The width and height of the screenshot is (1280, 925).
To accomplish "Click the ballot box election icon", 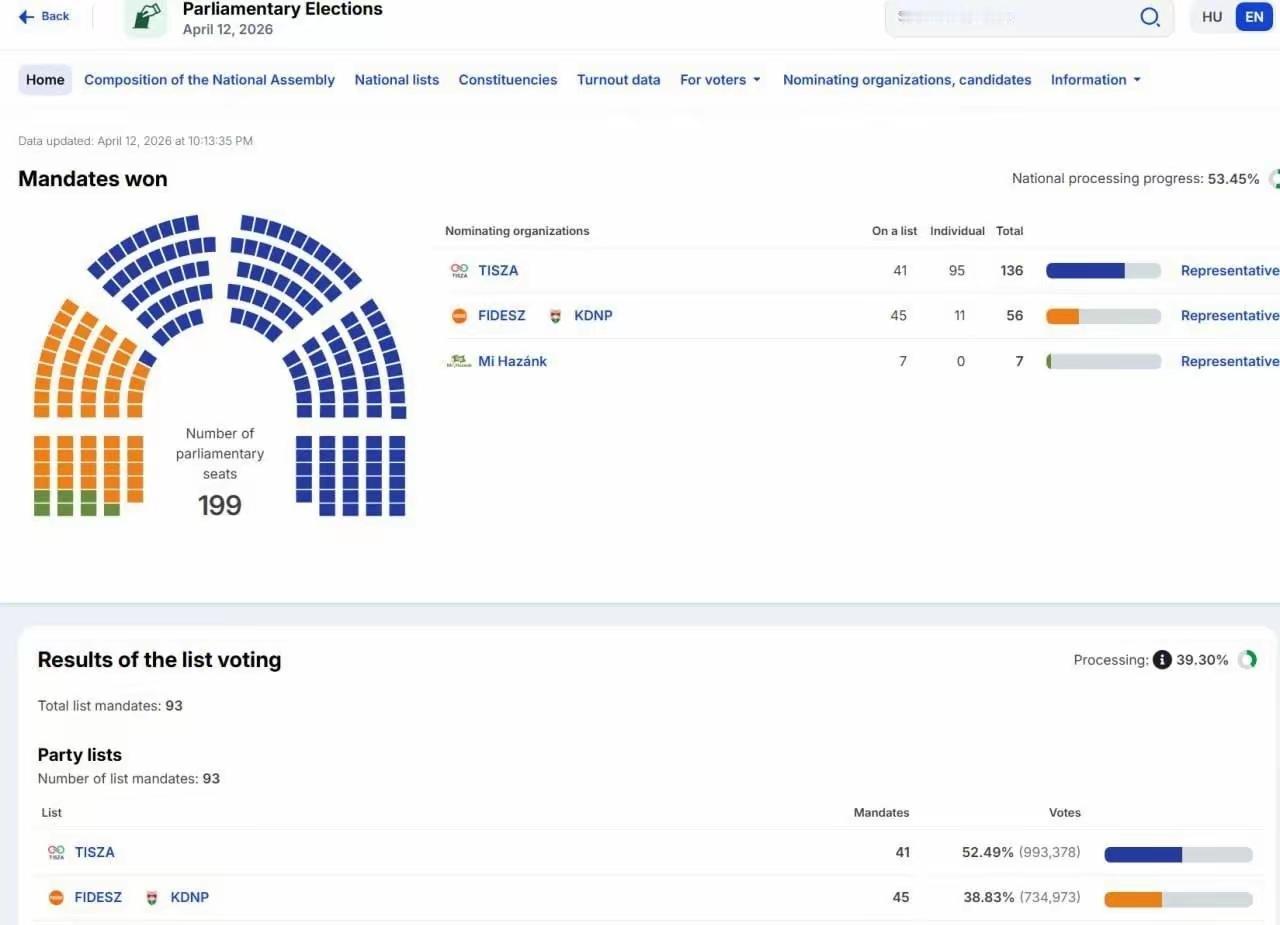I will [x=145, y=18].
